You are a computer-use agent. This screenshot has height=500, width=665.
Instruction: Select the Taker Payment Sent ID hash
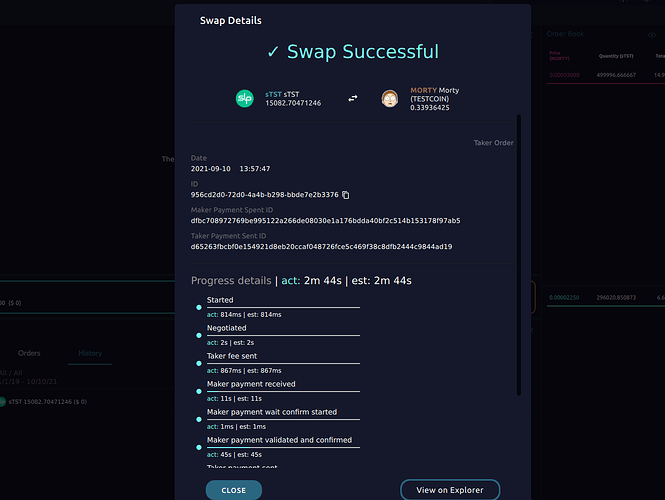pos(321,246)
